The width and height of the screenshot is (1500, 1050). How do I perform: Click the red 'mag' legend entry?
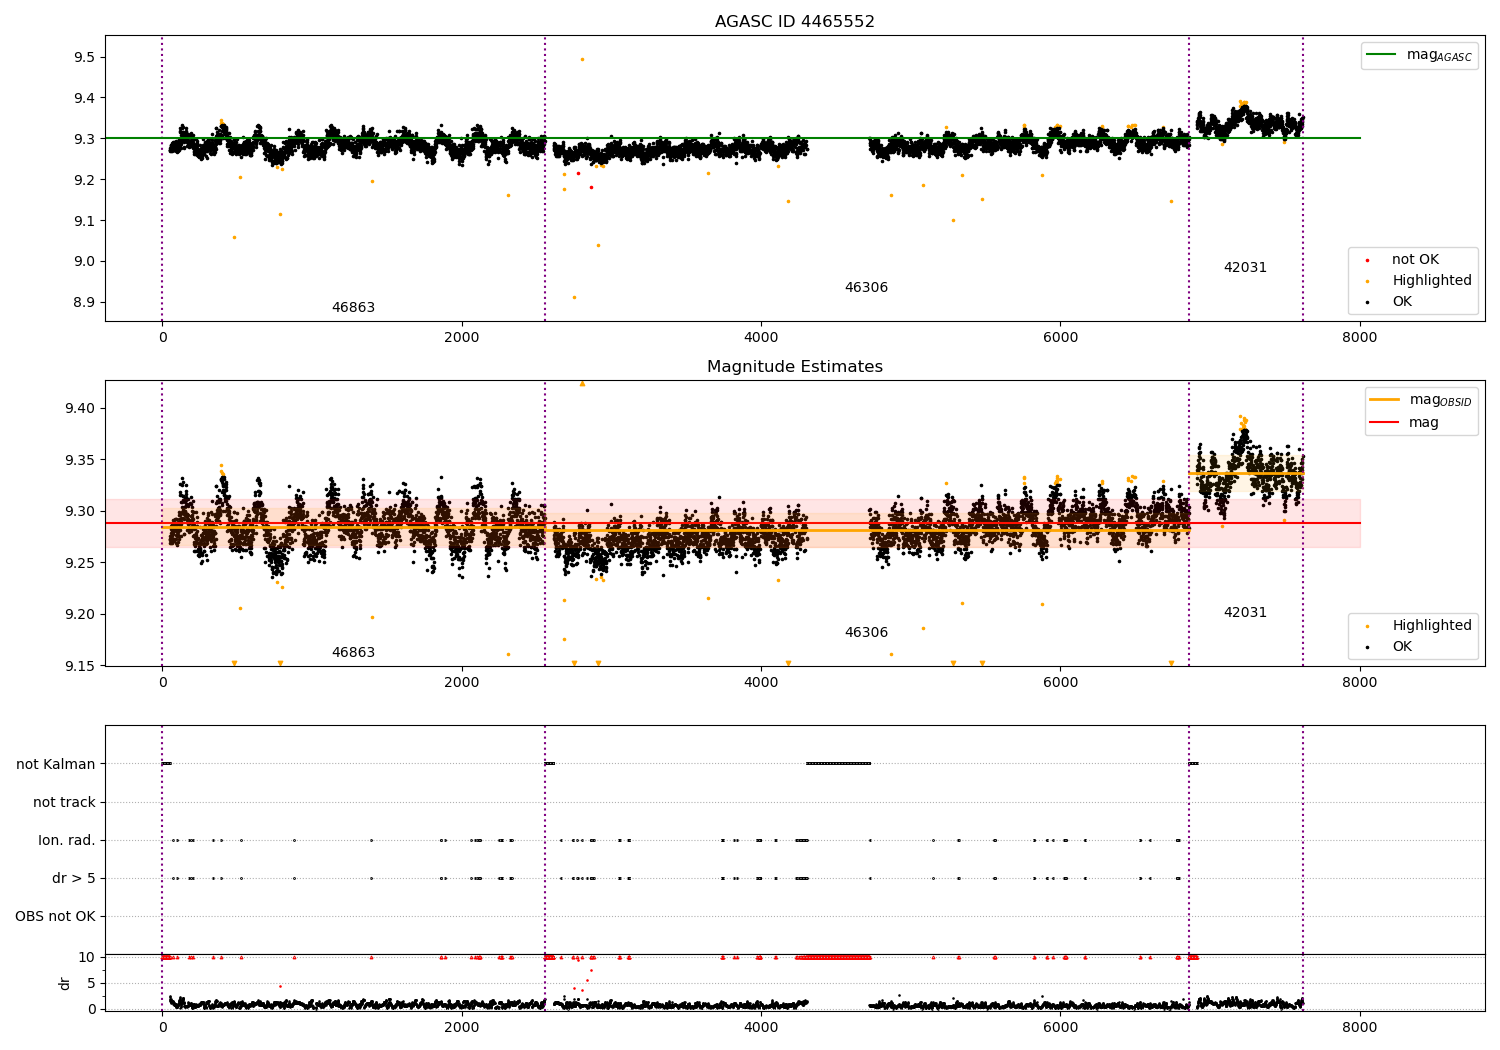[1405, 422]
